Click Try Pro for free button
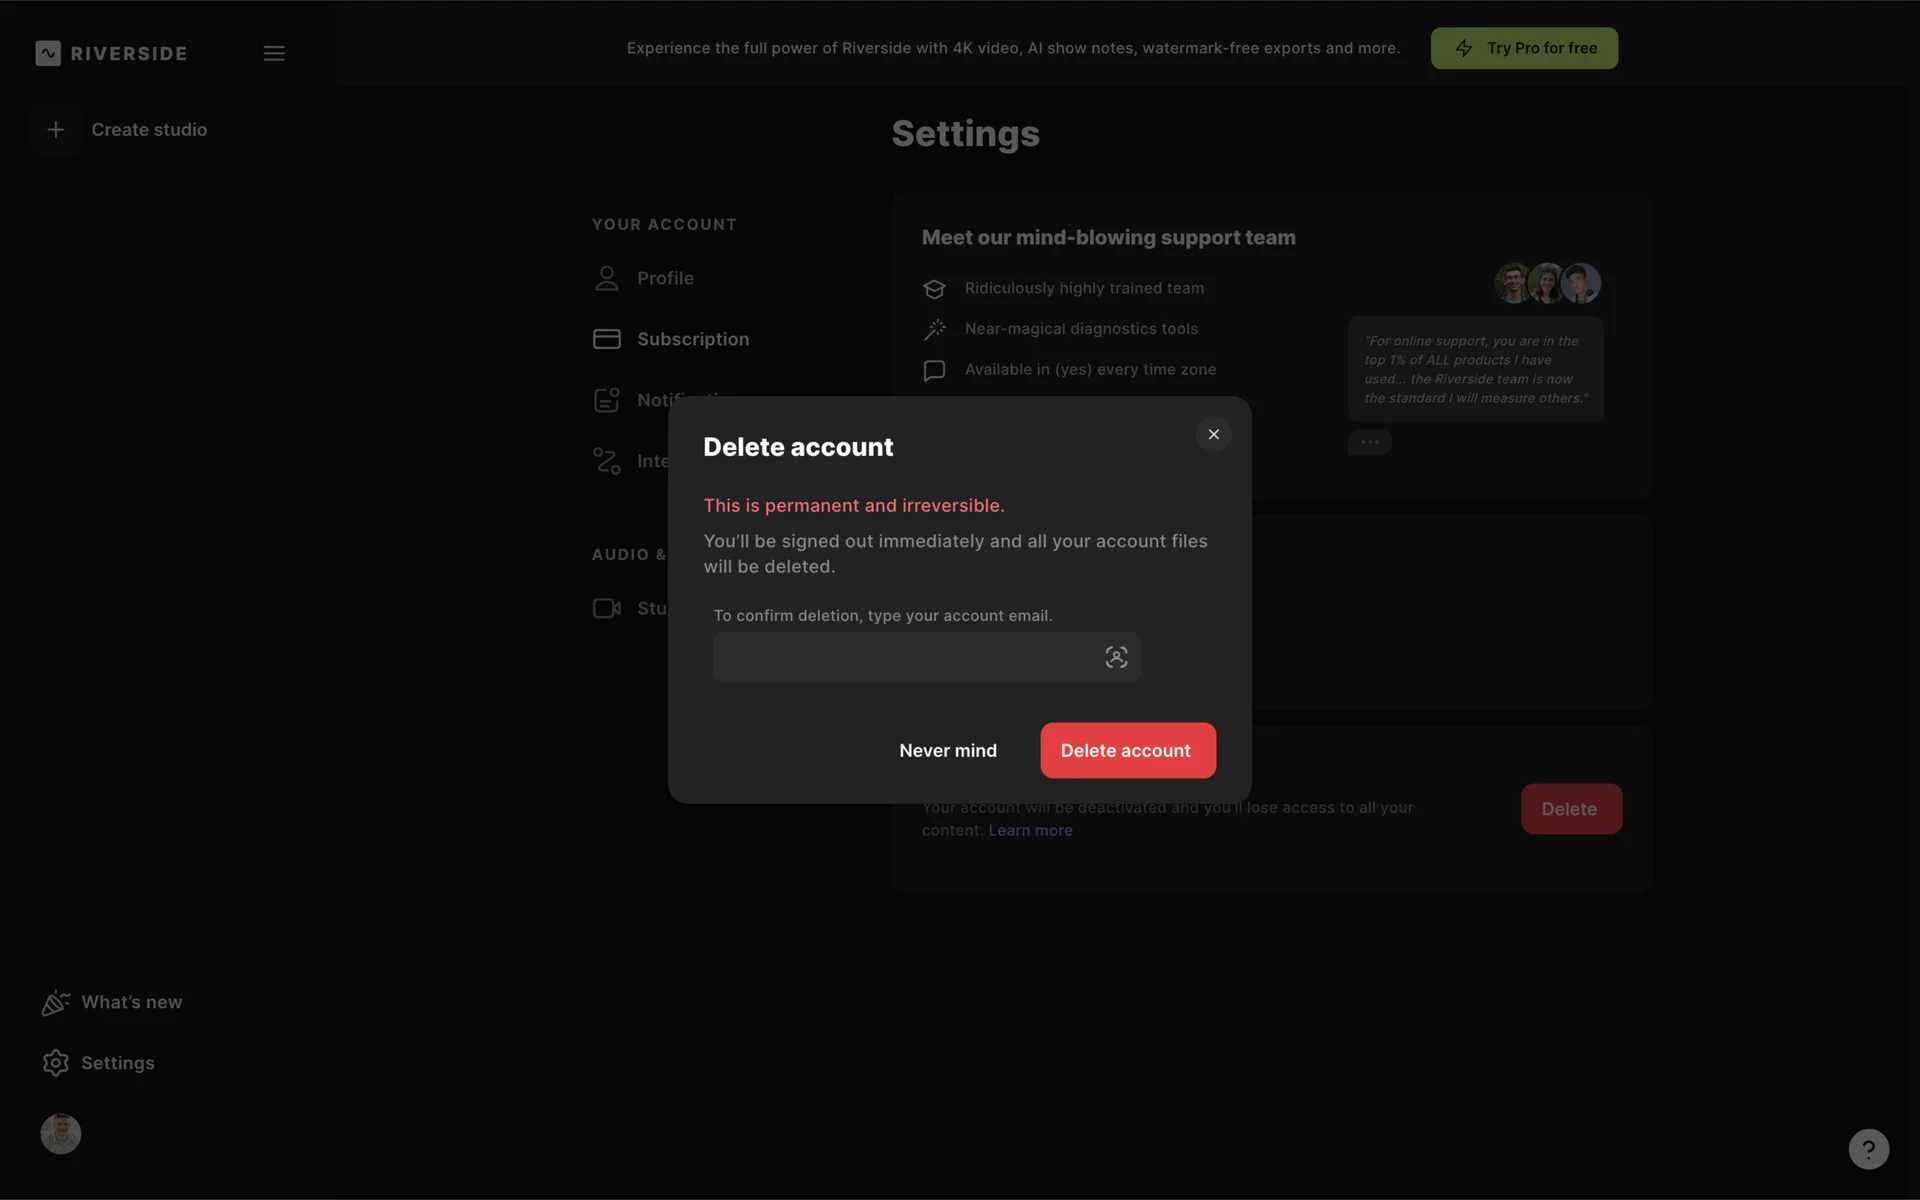The image size is (1920, 1200). (1523, 48)
